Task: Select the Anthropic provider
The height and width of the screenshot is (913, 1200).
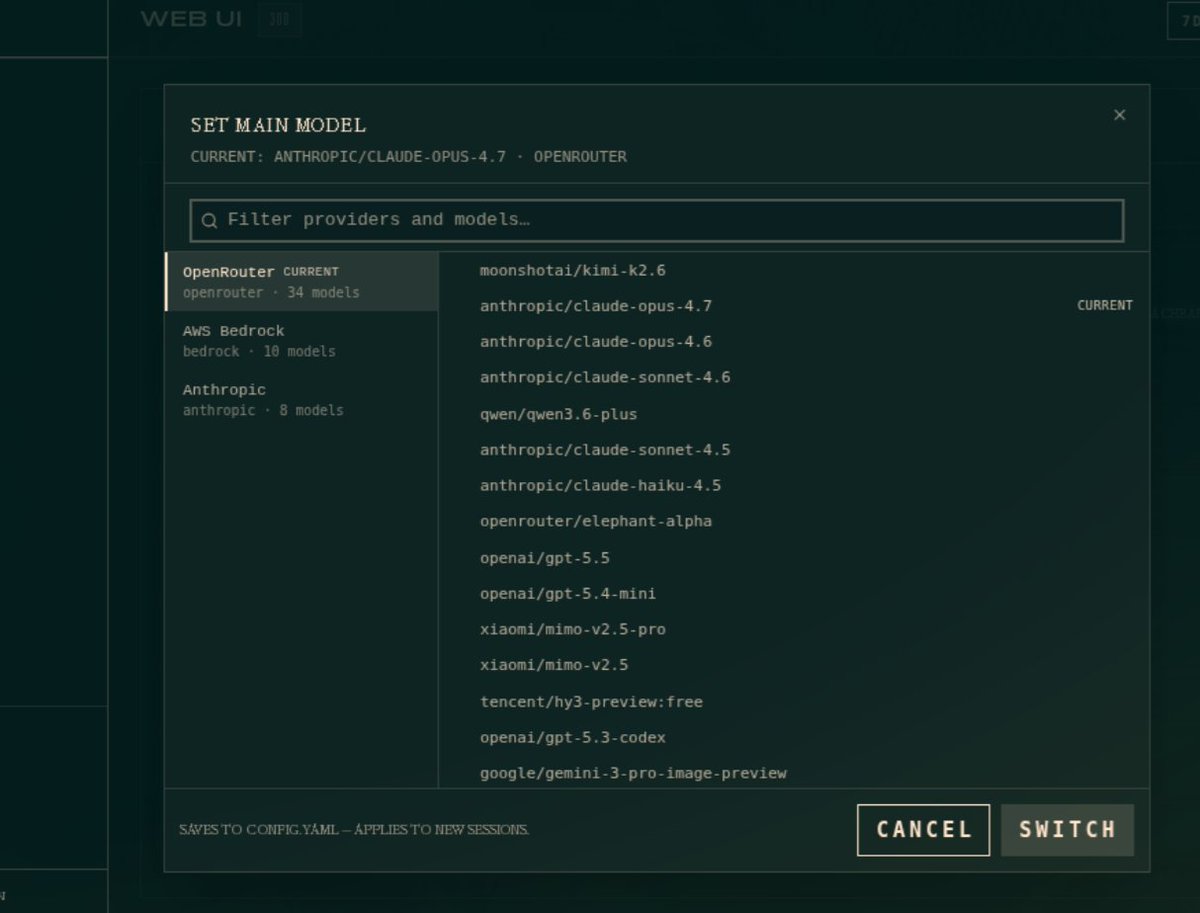Action: coord(301,399)
